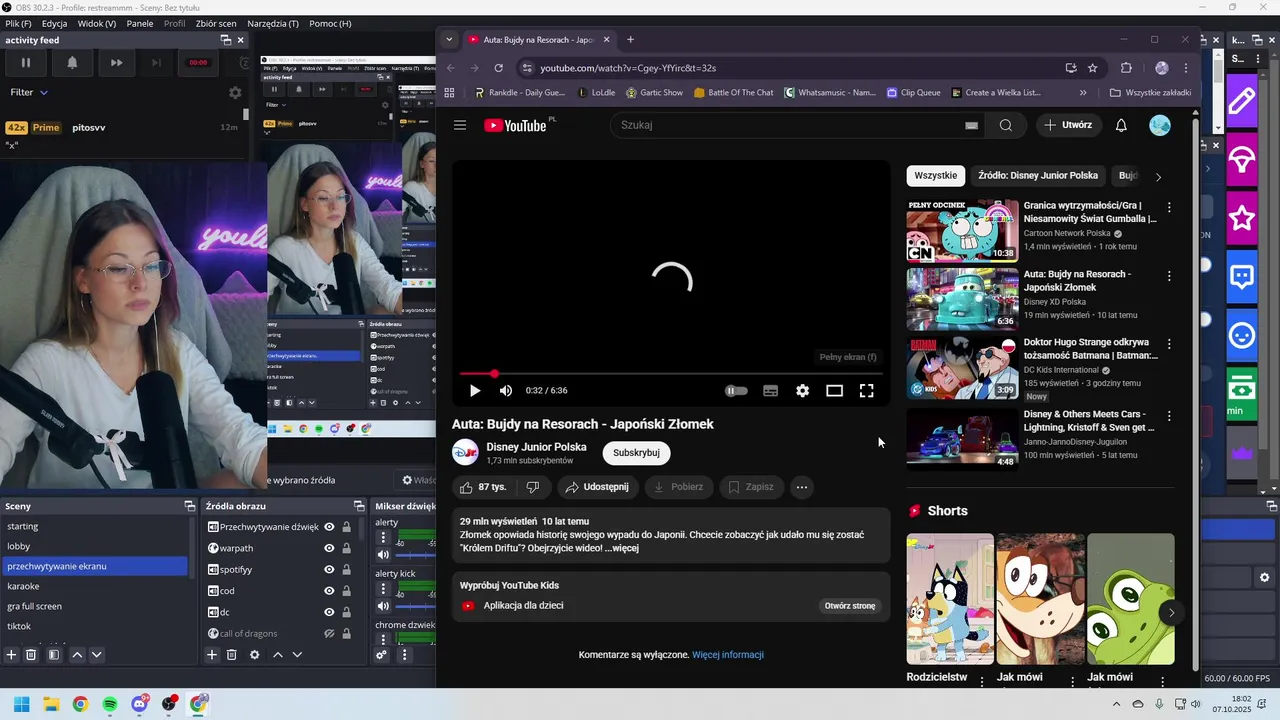
Task: Add a new scene with plus icon
Action: coord(12,655)
